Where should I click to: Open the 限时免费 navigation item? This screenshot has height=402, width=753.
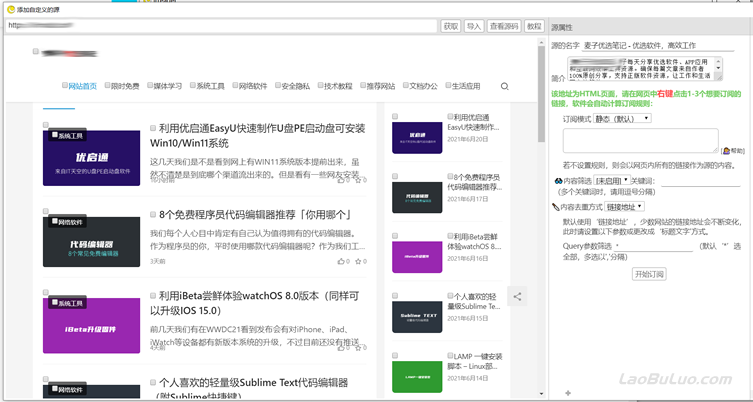pos(125,86)
